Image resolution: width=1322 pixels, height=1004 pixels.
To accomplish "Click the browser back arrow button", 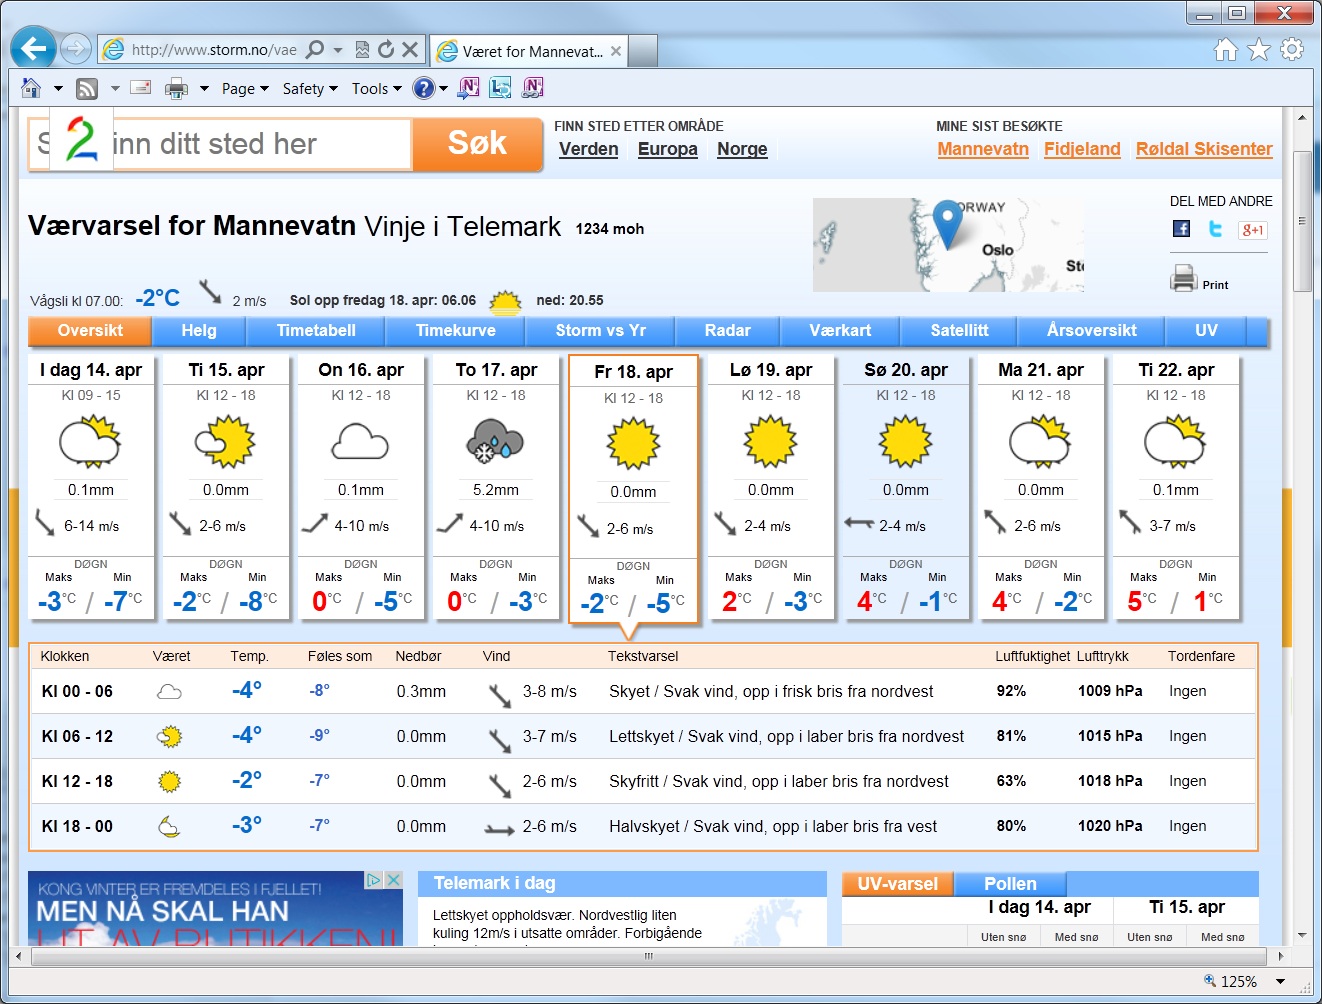I will [x=34, y=49].
